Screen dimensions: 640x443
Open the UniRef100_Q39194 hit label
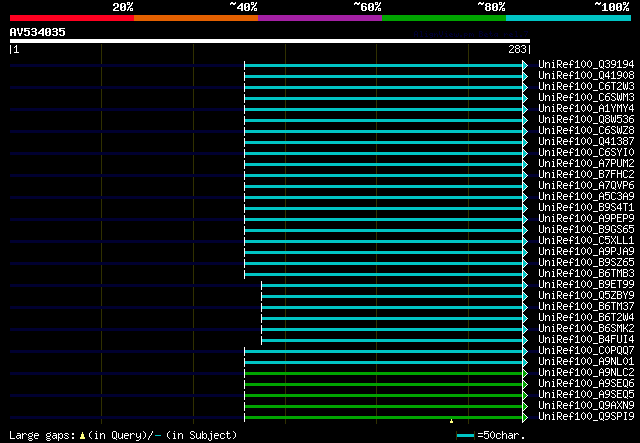tap(586, 65)
